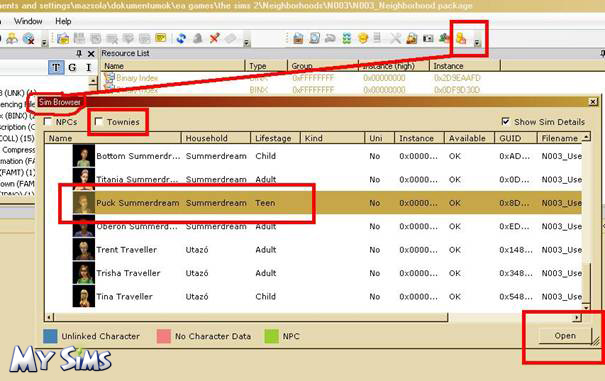Enable the Townies checkbox

pyautogui.click(x=99, y=122)
